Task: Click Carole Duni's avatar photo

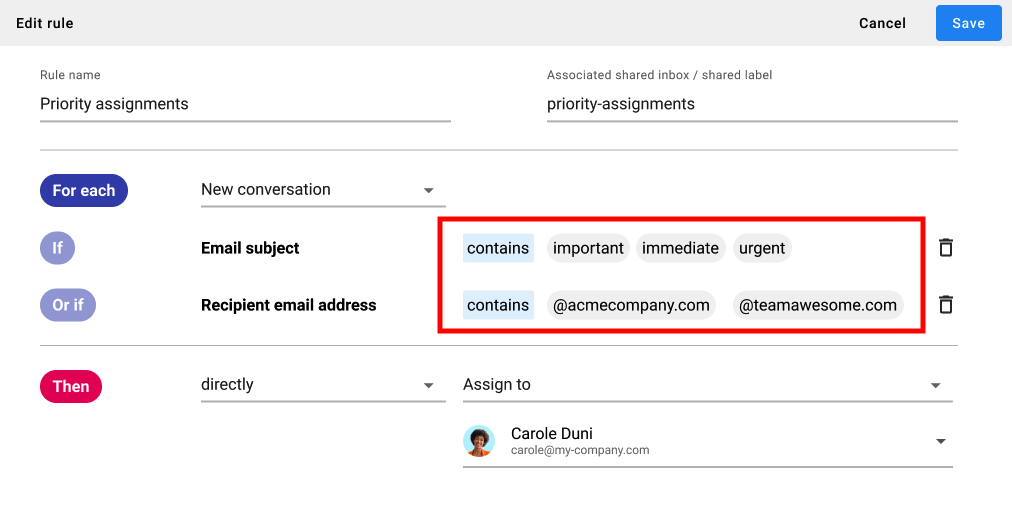Action: (x=479, y=441)
